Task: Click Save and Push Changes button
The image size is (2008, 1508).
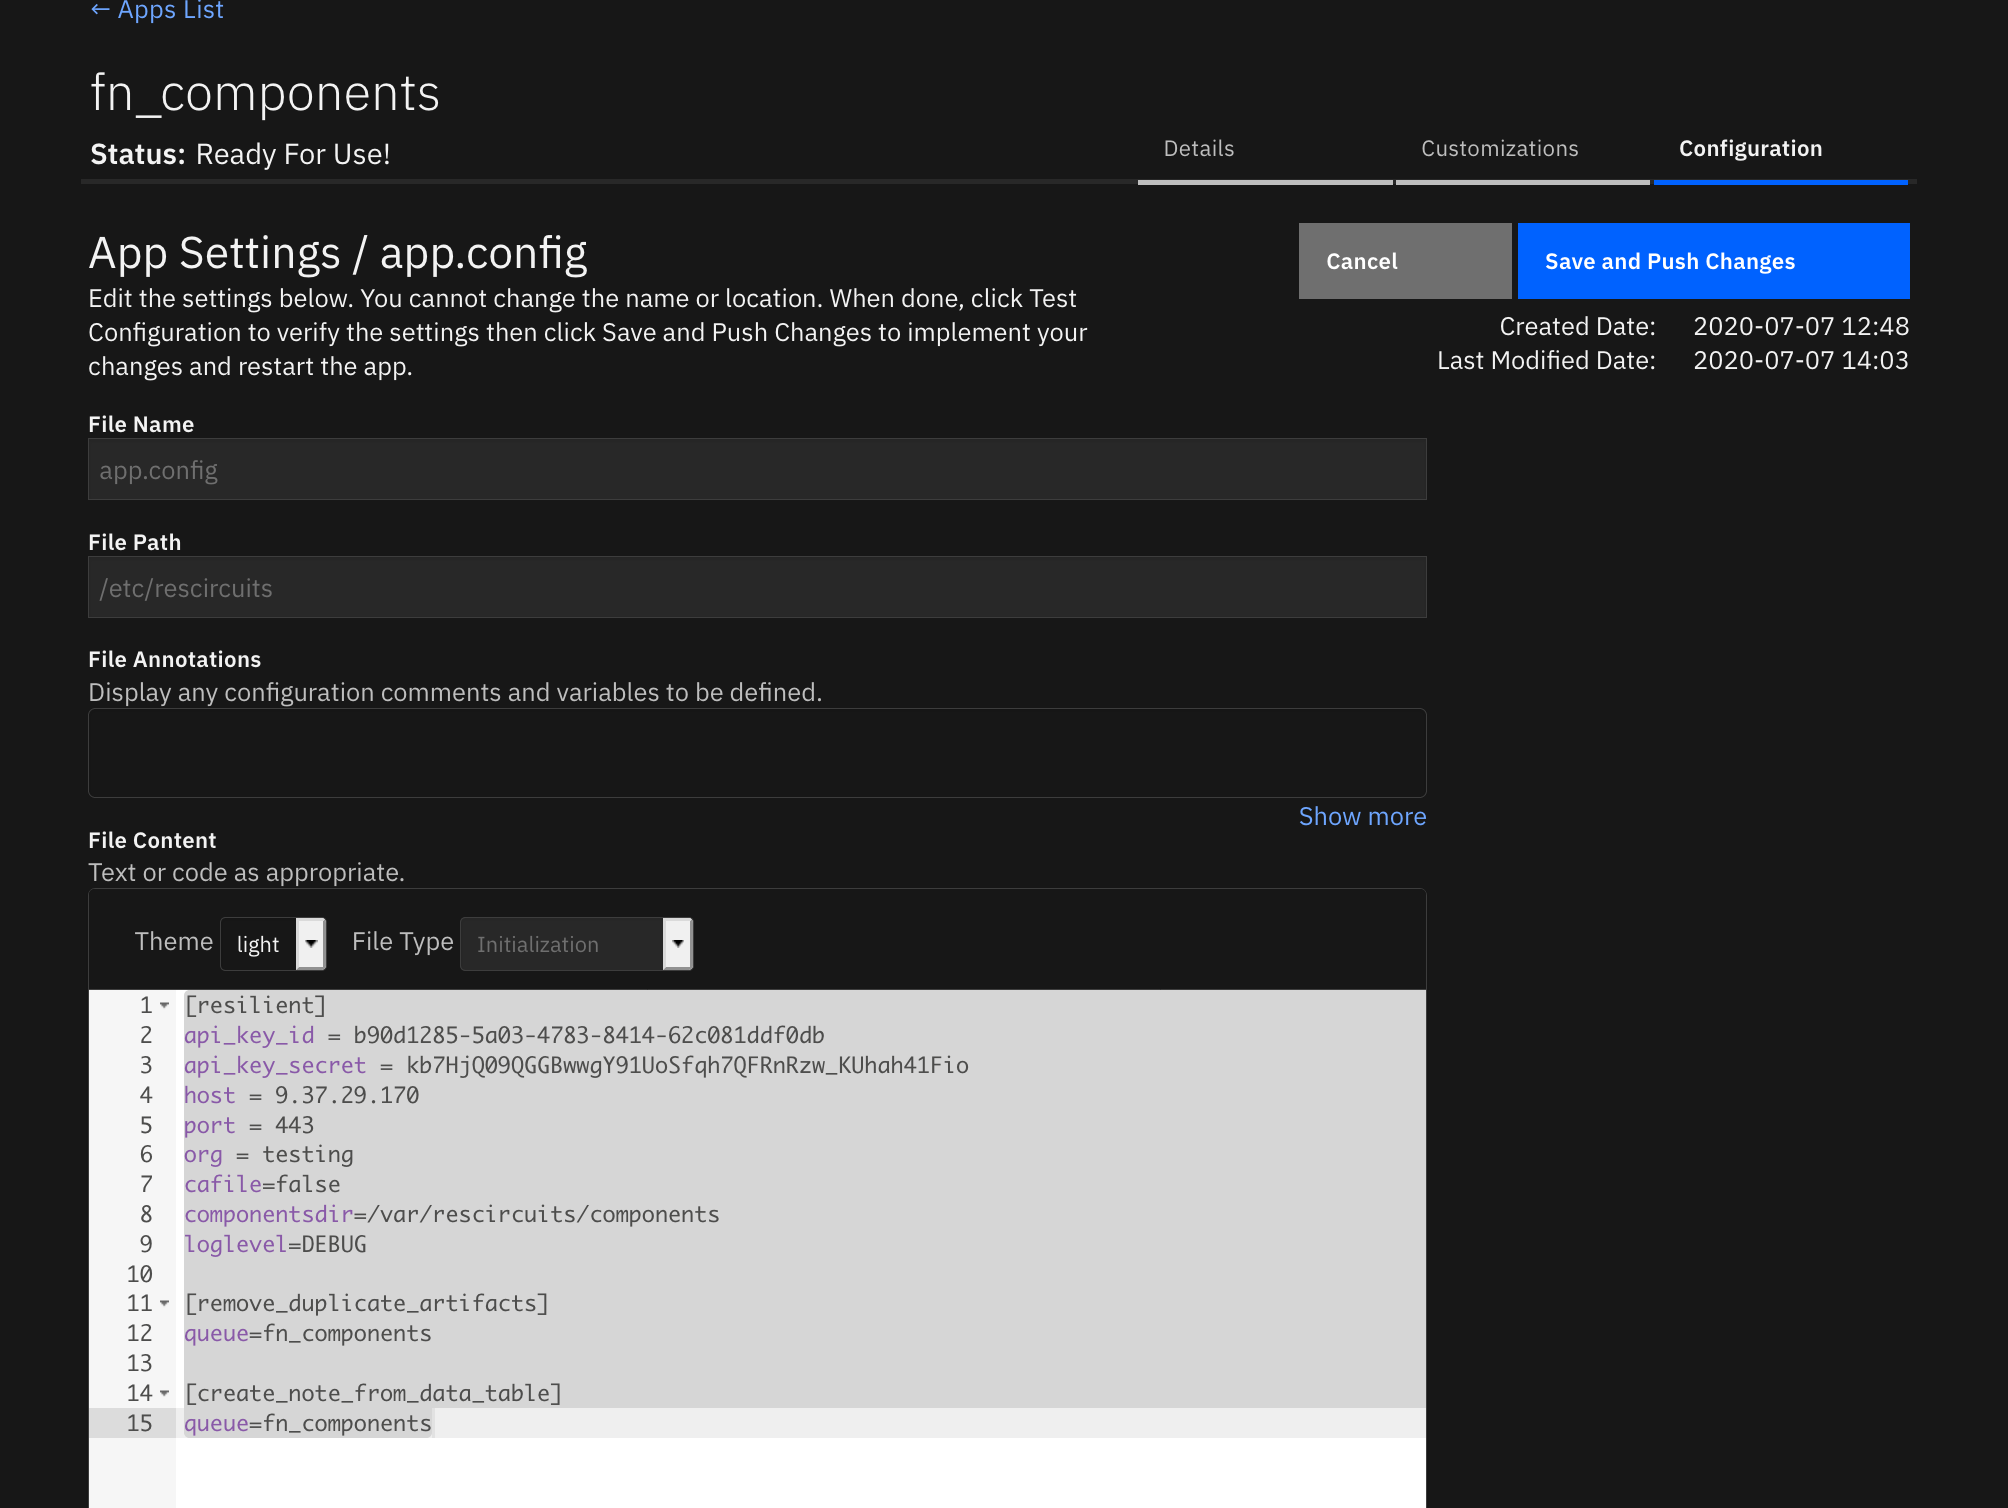Action: pyautogui.click(x=1669, y=260)
